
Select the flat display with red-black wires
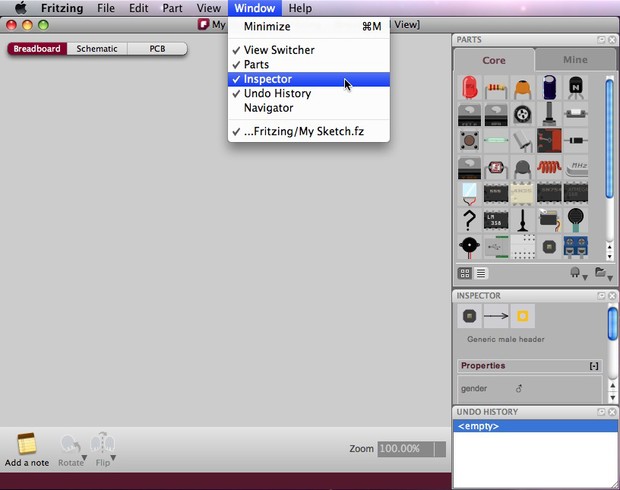point(469,194)
